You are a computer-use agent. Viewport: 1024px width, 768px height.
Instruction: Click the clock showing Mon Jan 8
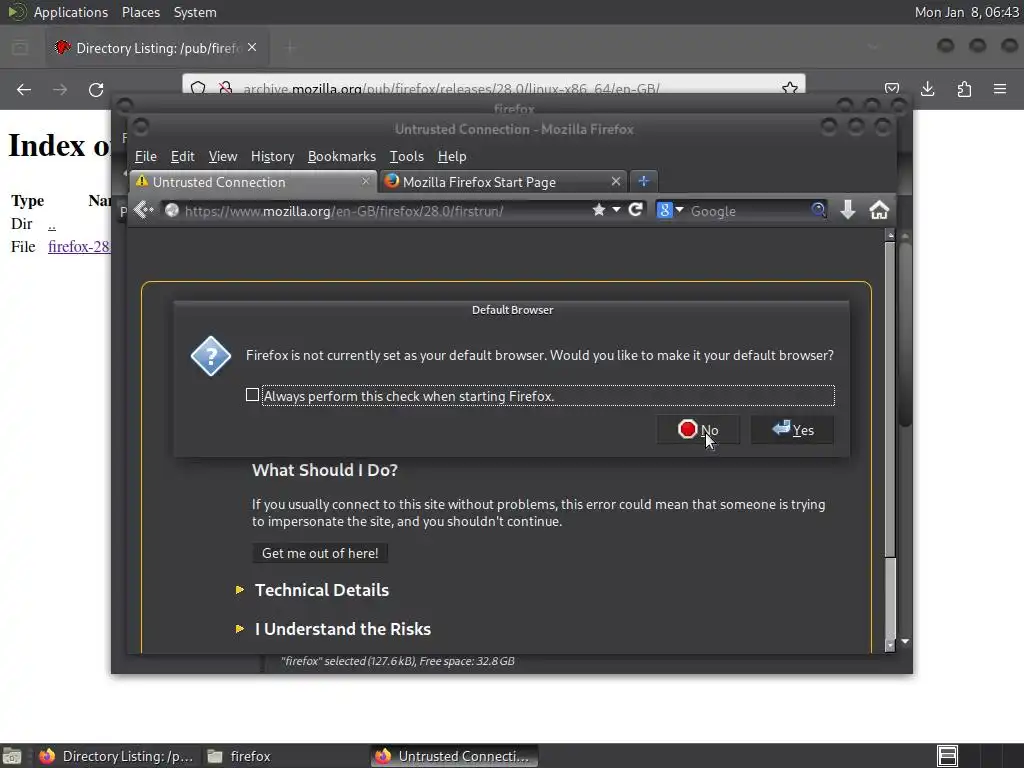click(x=967, y=12)
